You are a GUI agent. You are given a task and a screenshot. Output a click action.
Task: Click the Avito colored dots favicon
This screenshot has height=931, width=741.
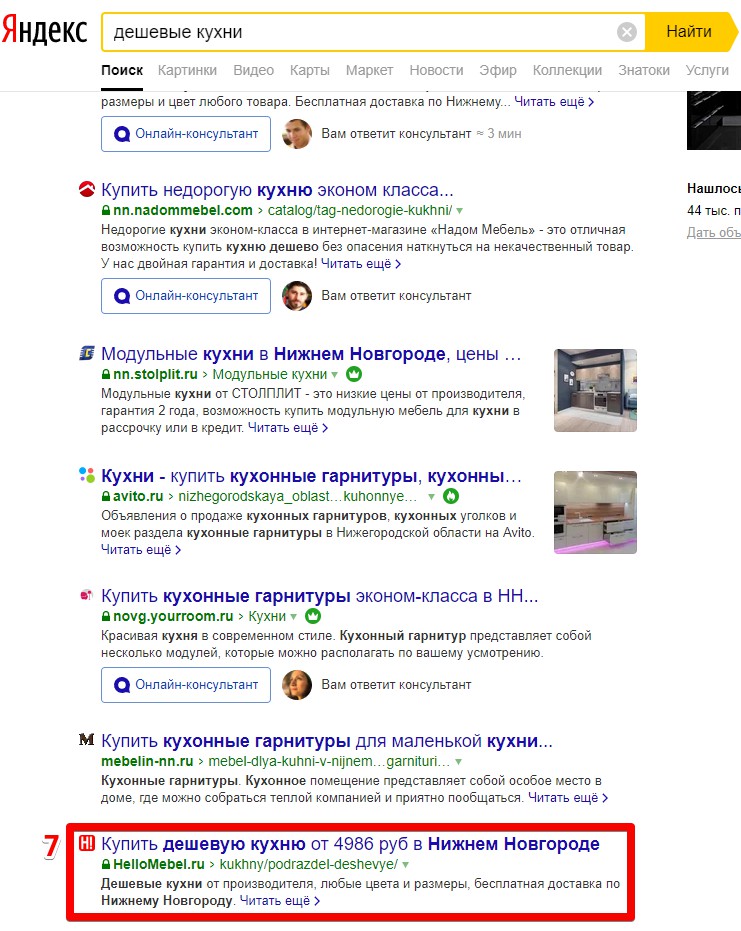(x=87, y=474)
